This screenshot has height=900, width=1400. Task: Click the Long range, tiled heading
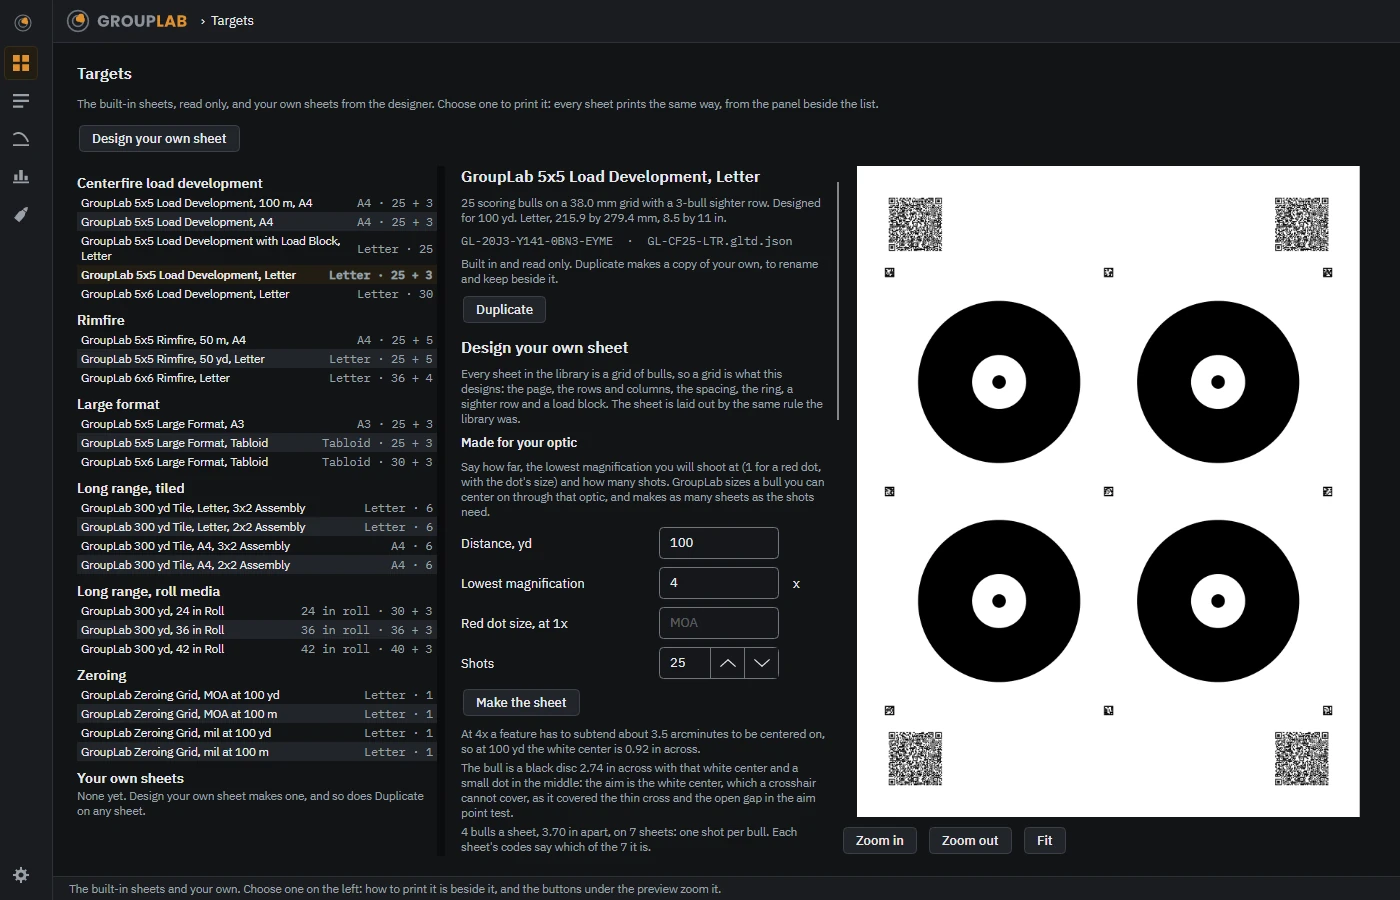[131, 488]
